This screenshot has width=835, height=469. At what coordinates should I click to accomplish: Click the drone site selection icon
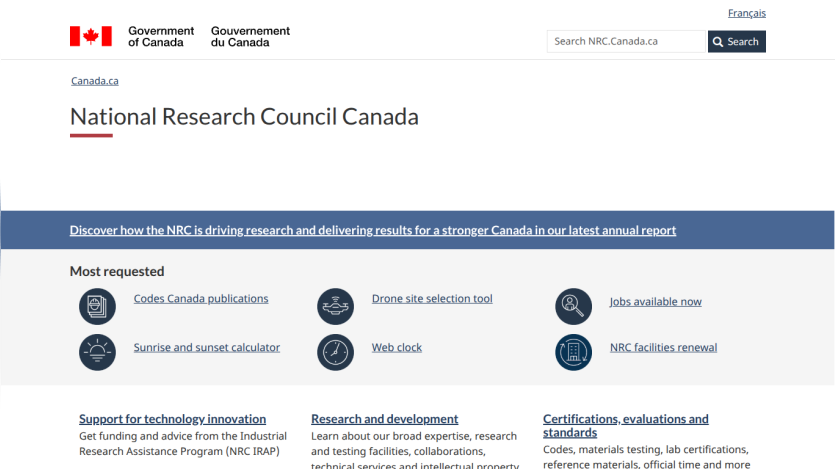click(x=335, y=307)
